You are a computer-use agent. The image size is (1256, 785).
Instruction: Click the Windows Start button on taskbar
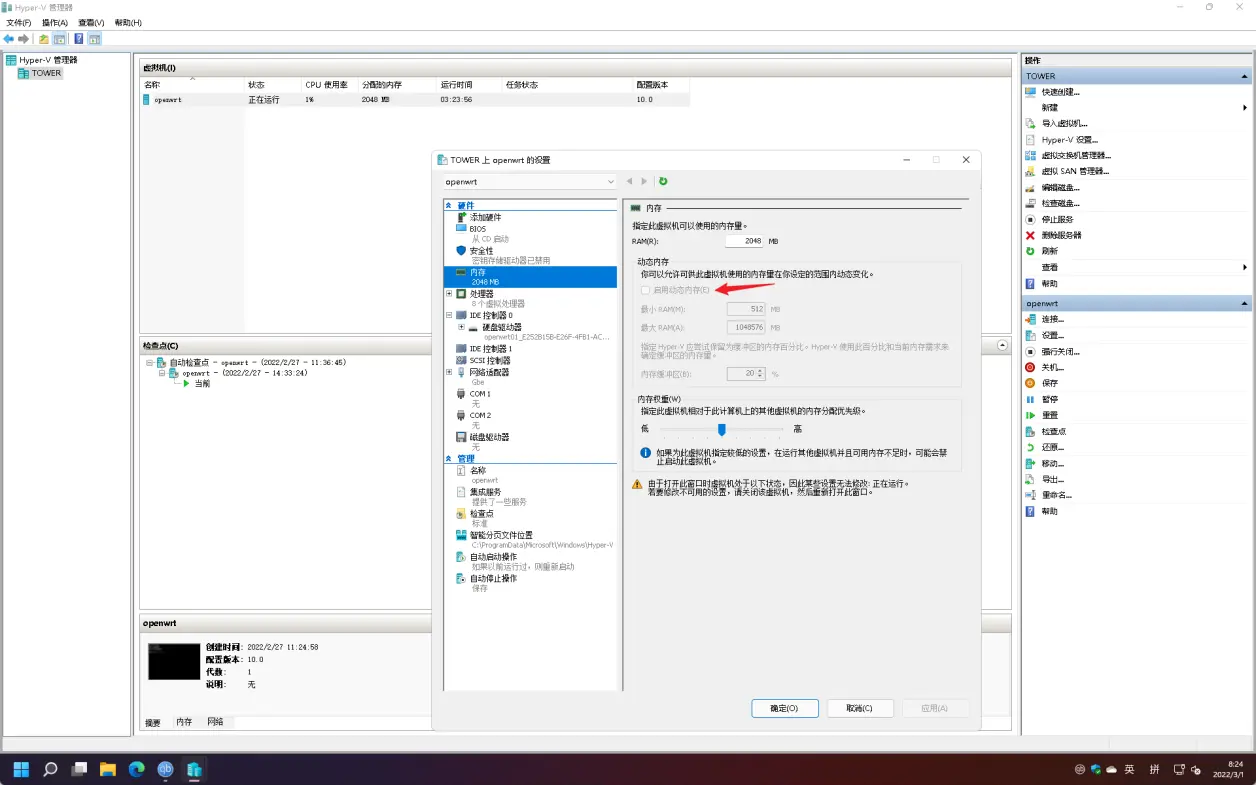[21, 769]
